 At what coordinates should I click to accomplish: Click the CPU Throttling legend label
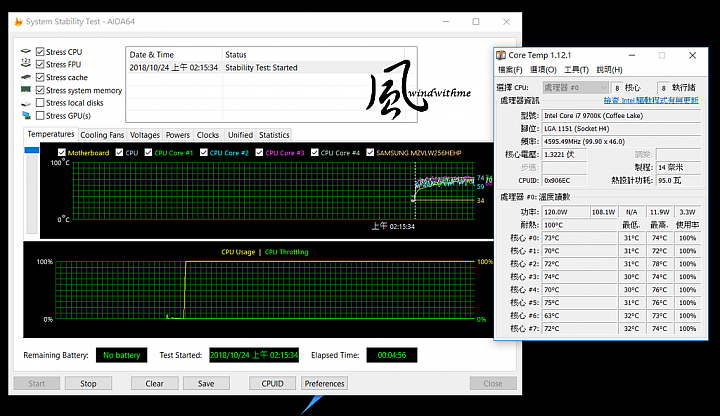pyautogui.click(x=287, y=252)
